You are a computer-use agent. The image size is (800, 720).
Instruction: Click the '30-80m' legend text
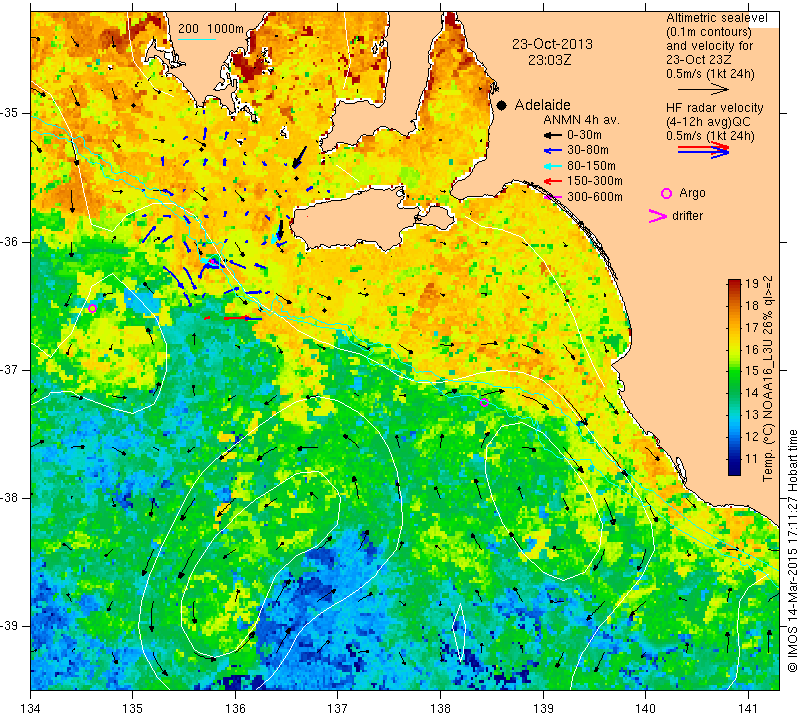point(588,151)
